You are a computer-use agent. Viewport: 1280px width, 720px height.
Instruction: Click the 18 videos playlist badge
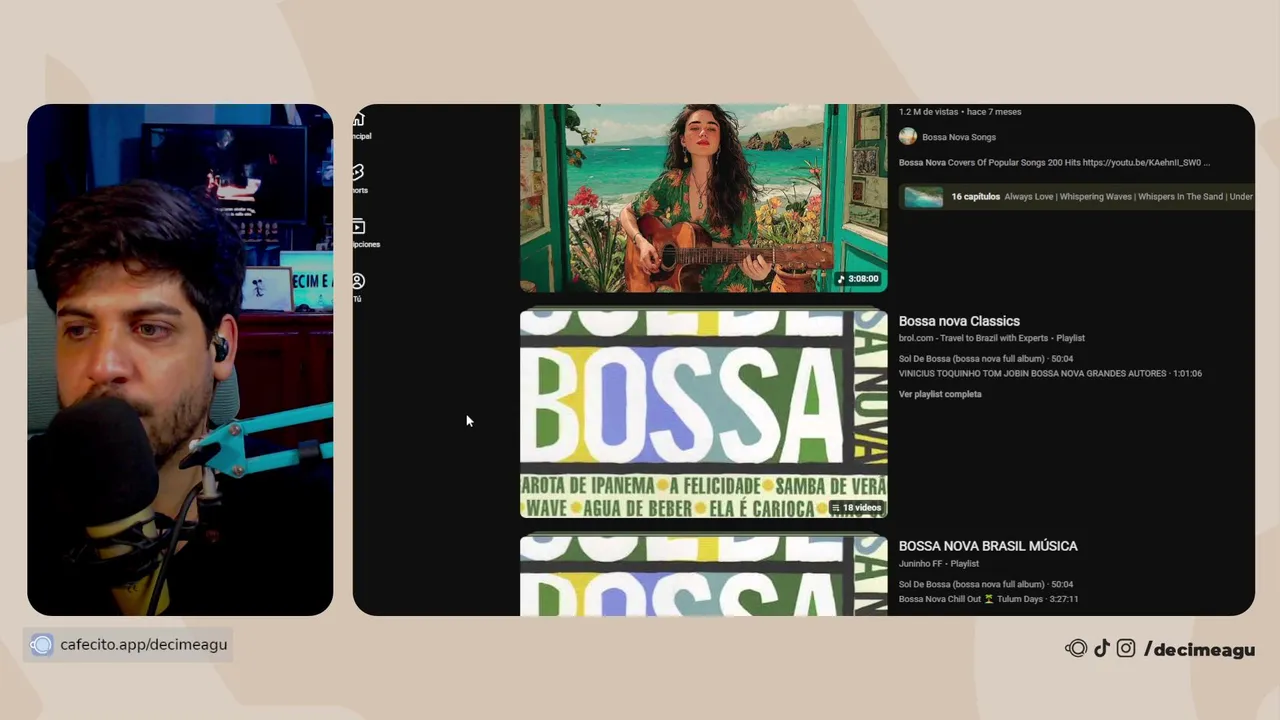click(x=857, y=508)
